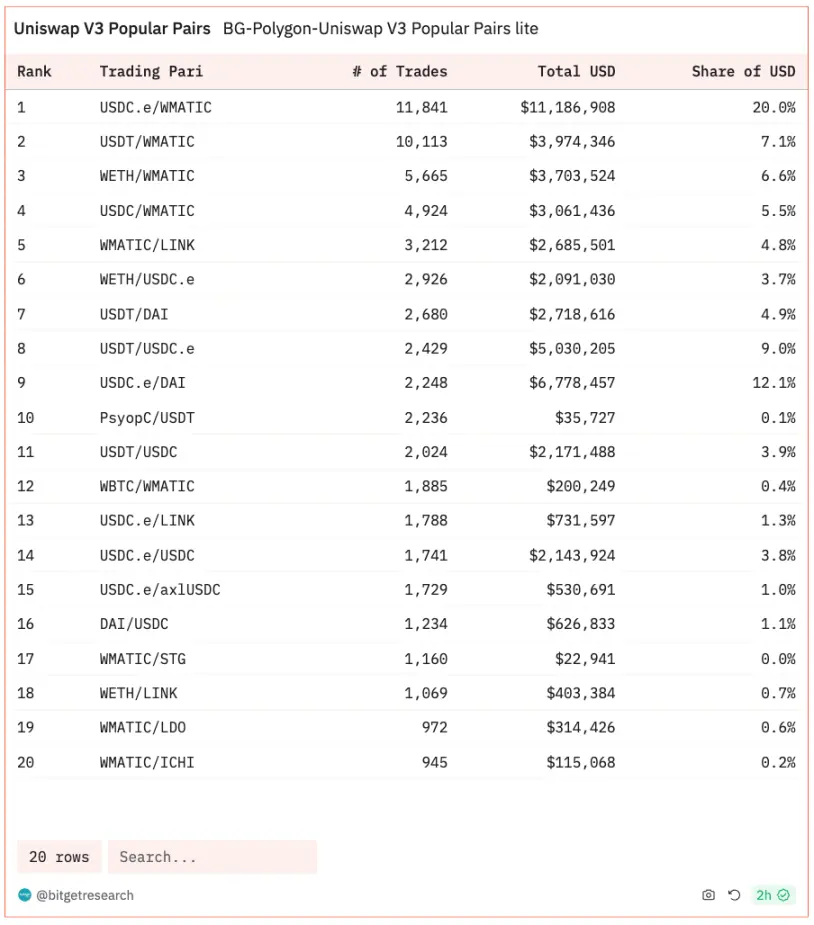Select the USDC.e/axlUSDC pair cell

[160, 590]
